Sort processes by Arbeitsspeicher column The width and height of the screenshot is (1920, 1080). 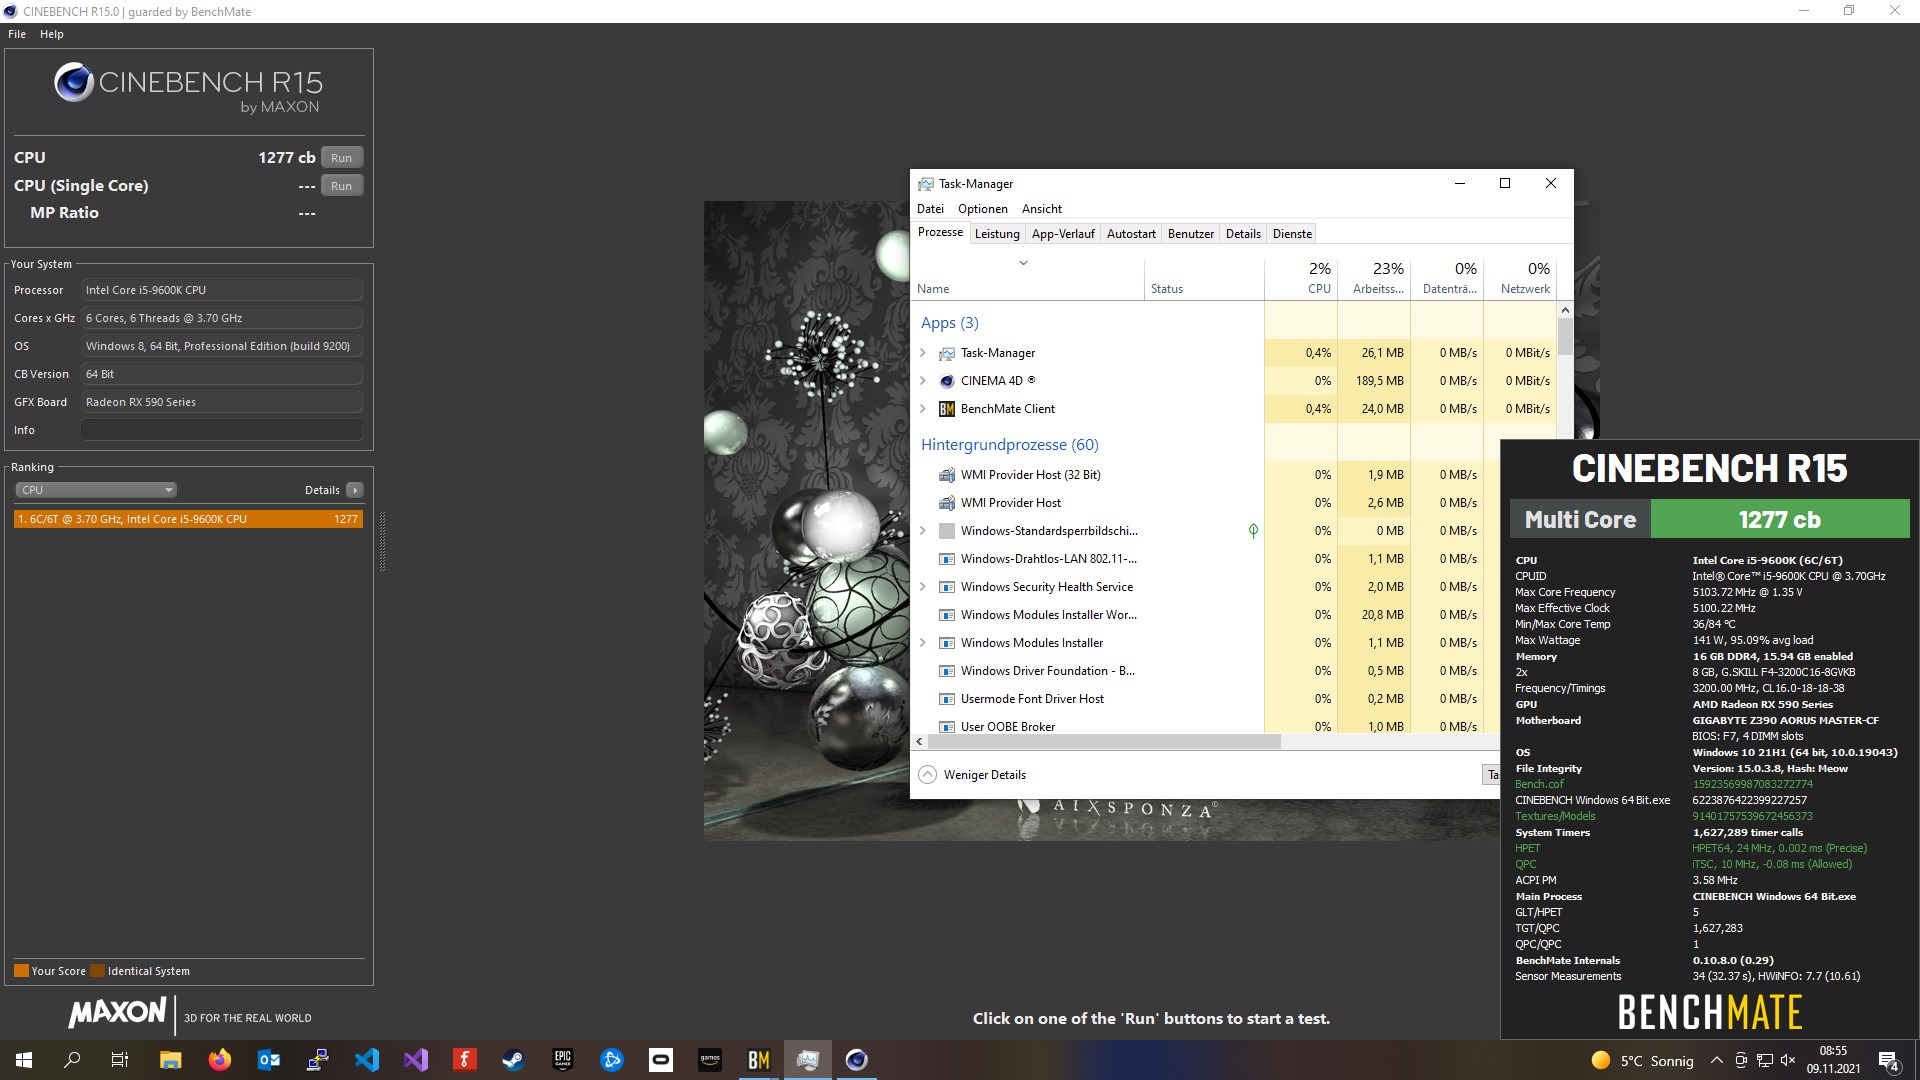1374,278
